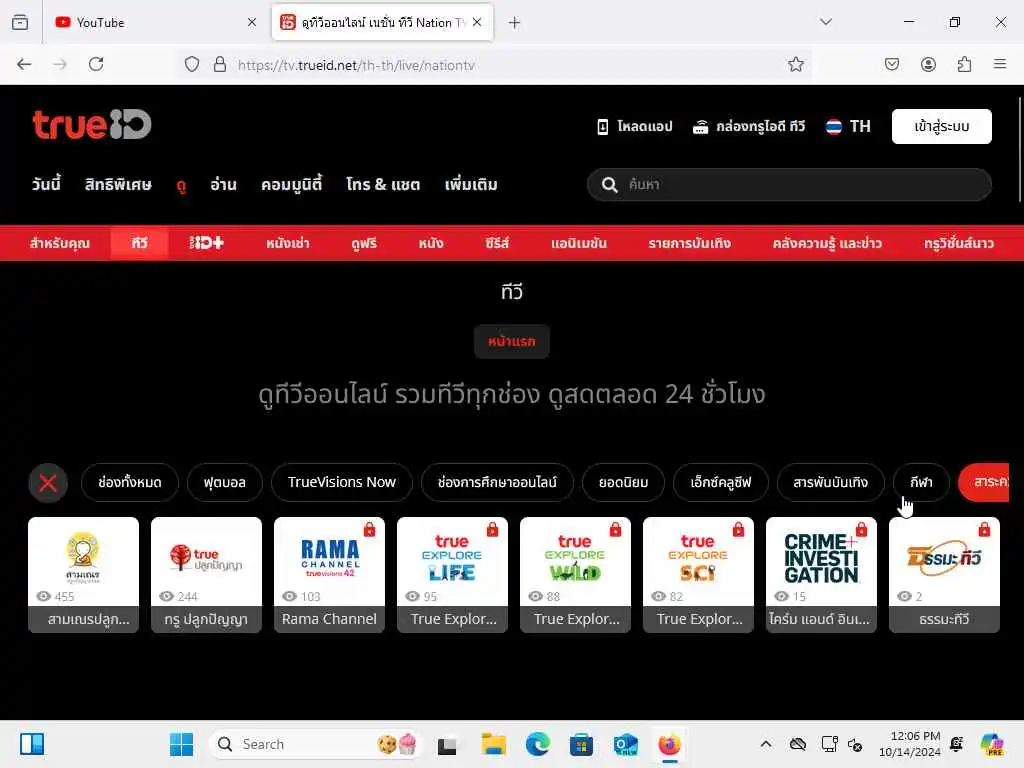The image size is (1024, 768).
Task: Open the ทรูวิชั่นส์นาว tab
Action: [x=959, y=243]
